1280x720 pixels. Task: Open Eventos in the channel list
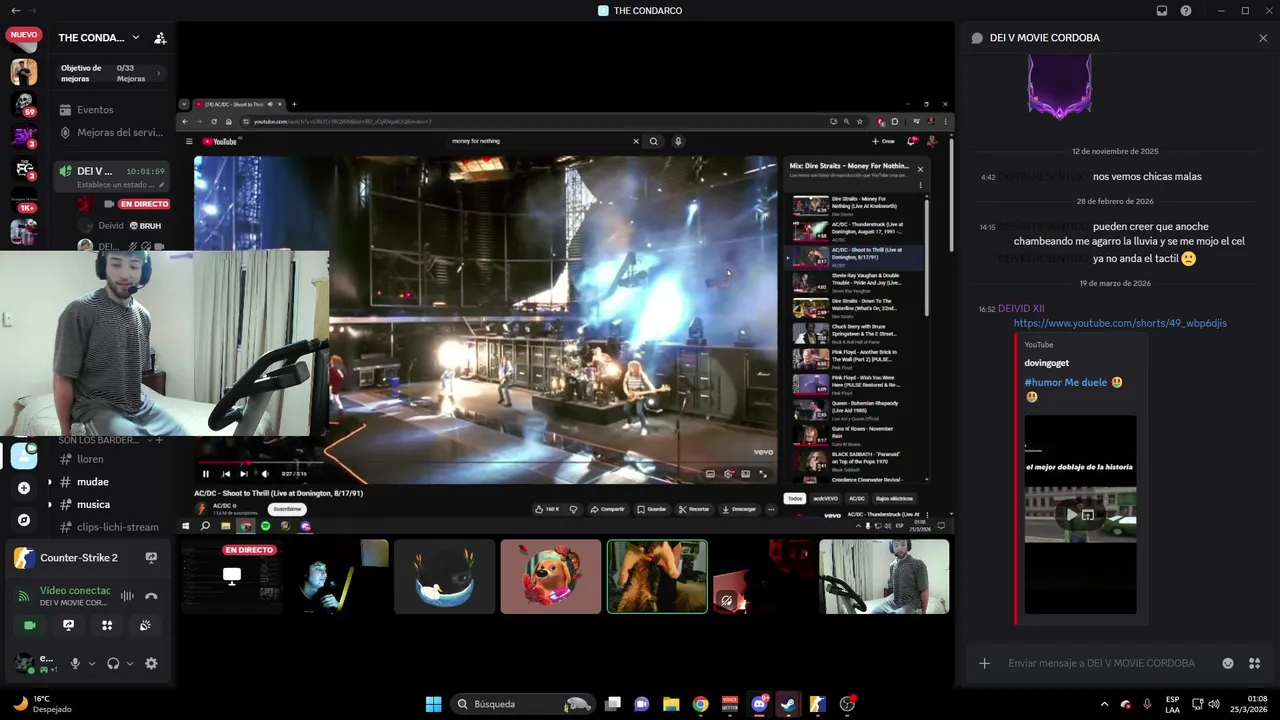coord(95,110)
